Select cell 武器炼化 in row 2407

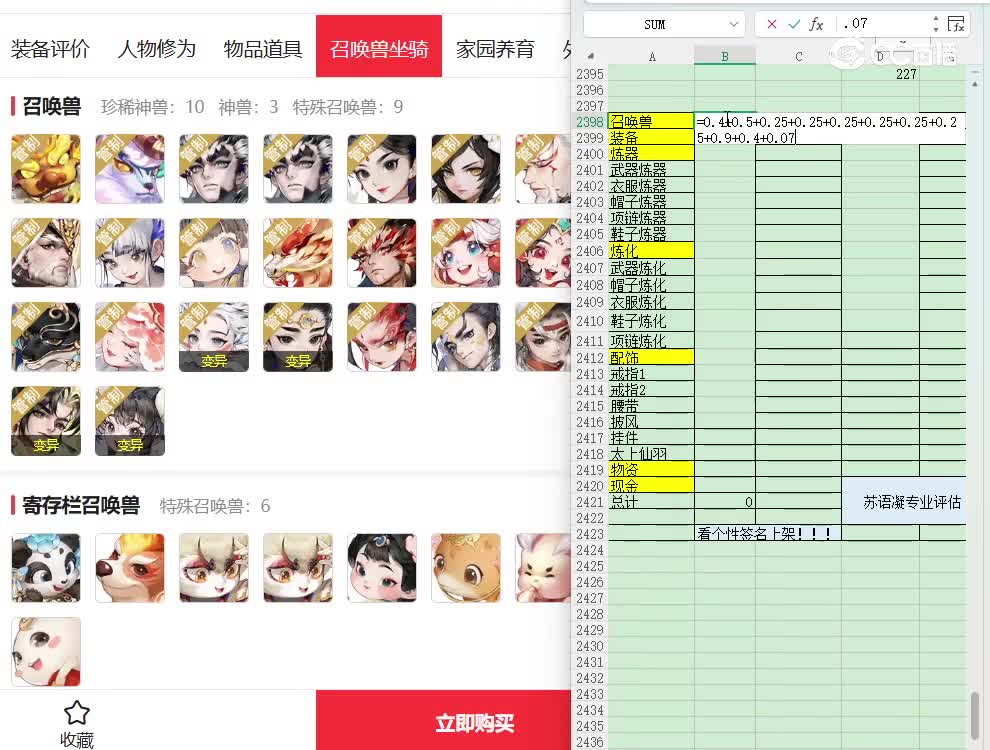pyautogui.click(x=651, y=268)
